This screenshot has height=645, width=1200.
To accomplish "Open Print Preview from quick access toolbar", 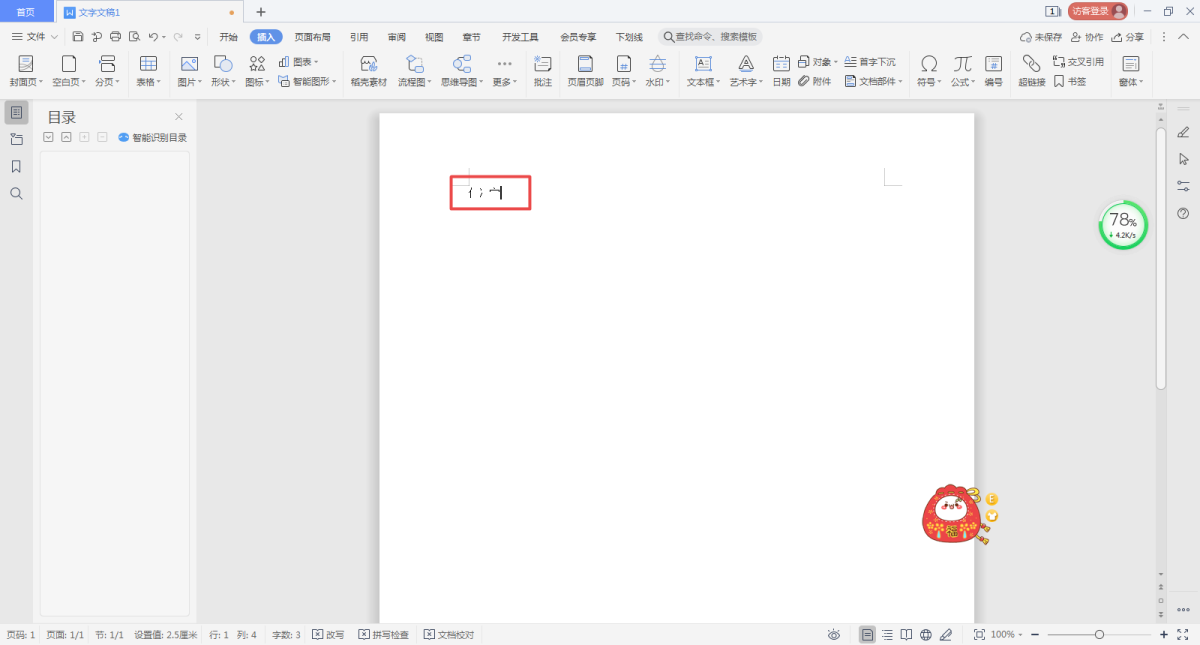I will click(x=134, y=37).
